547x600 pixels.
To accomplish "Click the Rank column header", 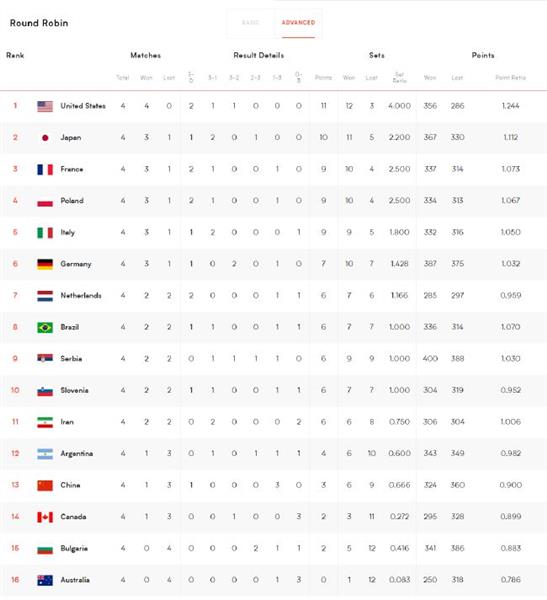I will click(x=15, y=55).
